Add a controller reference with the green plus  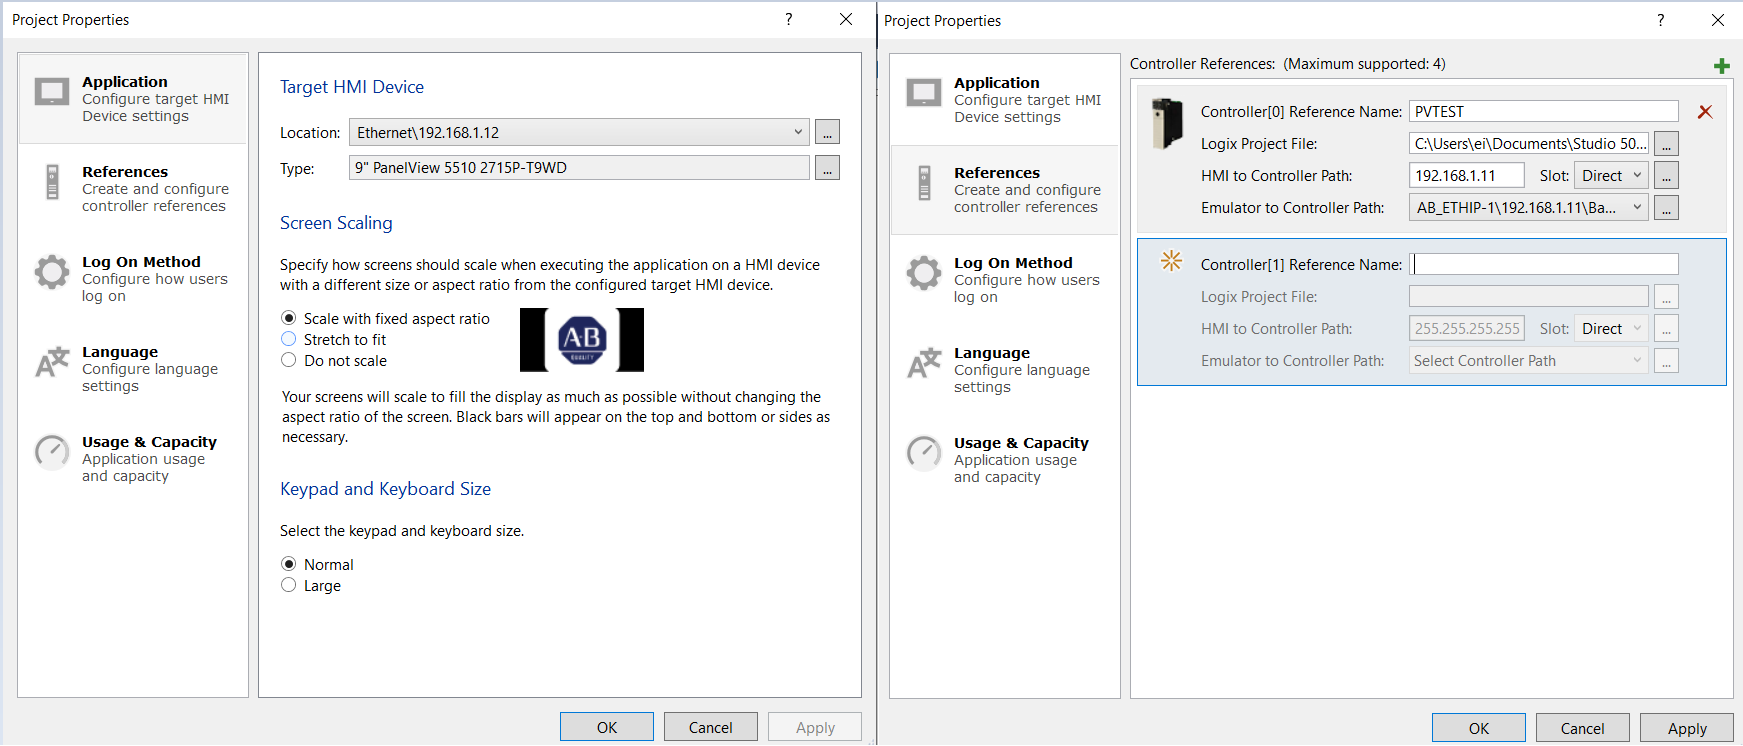pos(1721,66)
